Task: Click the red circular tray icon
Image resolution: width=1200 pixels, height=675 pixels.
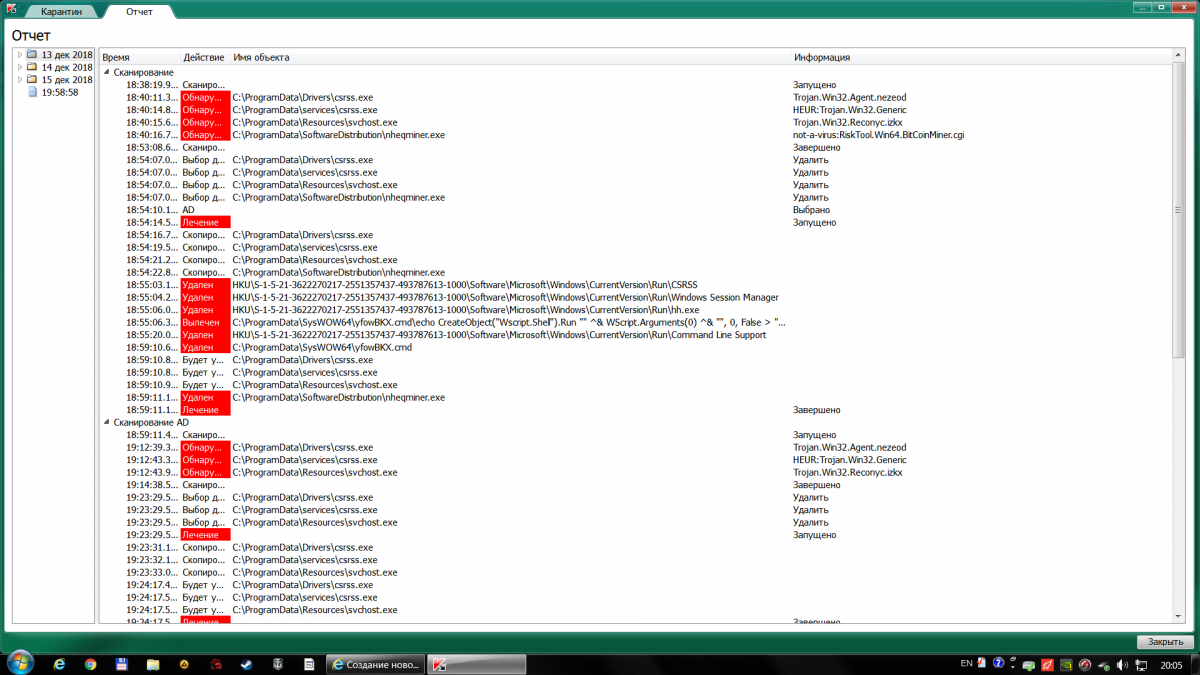Action: tap(1084, 664)
